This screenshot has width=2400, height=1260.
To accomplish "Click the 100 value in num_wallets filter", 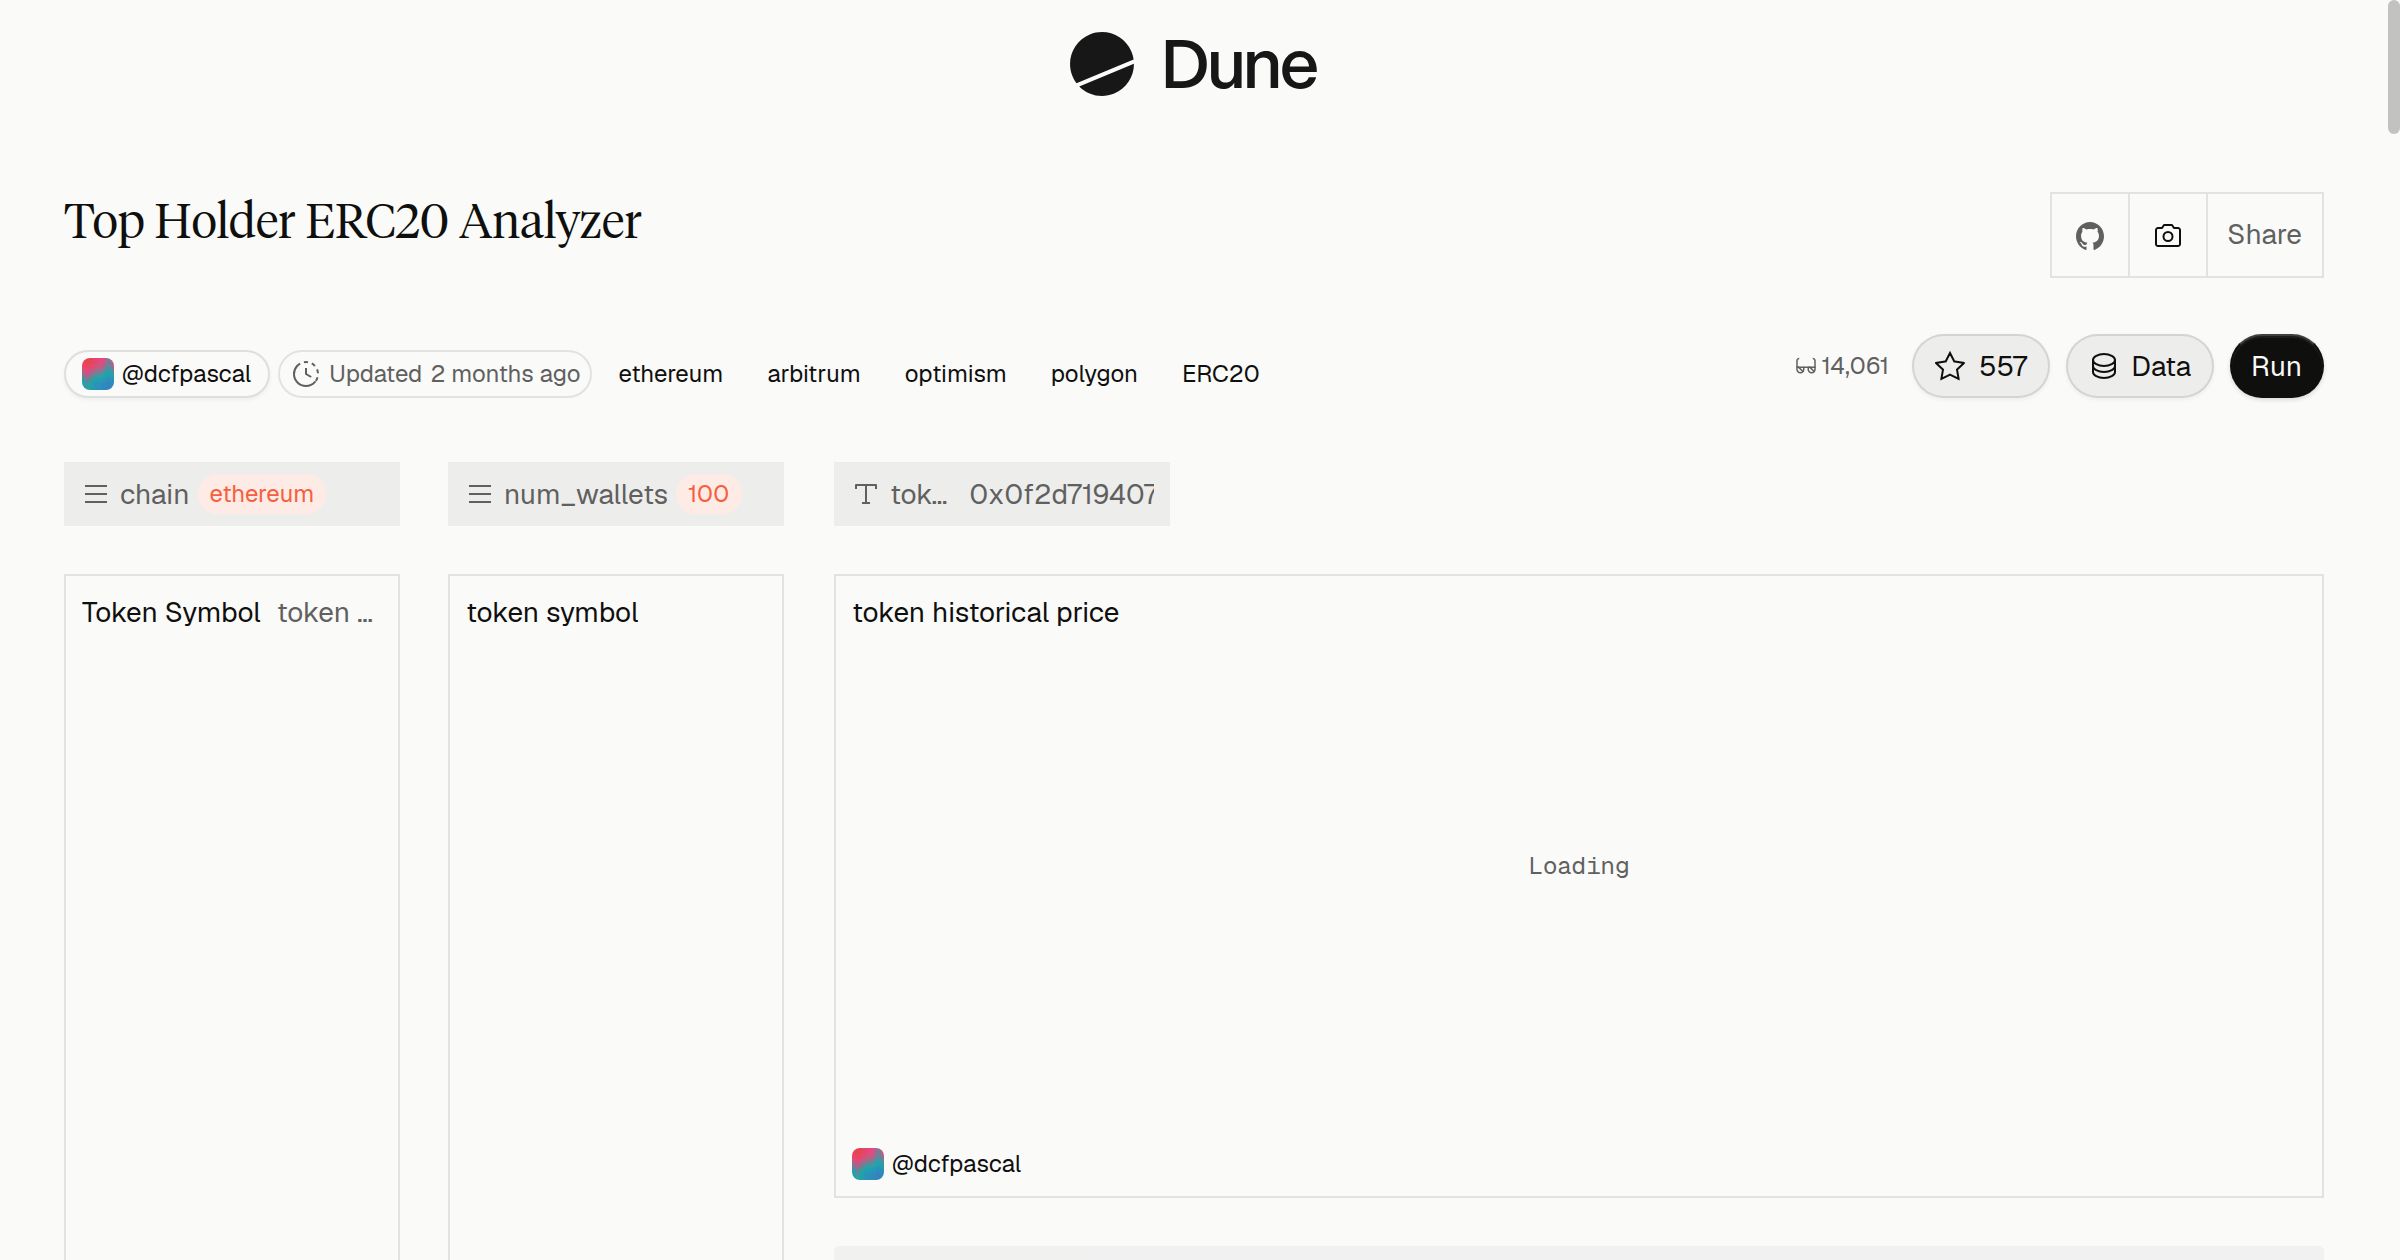I will click(708, 494).
